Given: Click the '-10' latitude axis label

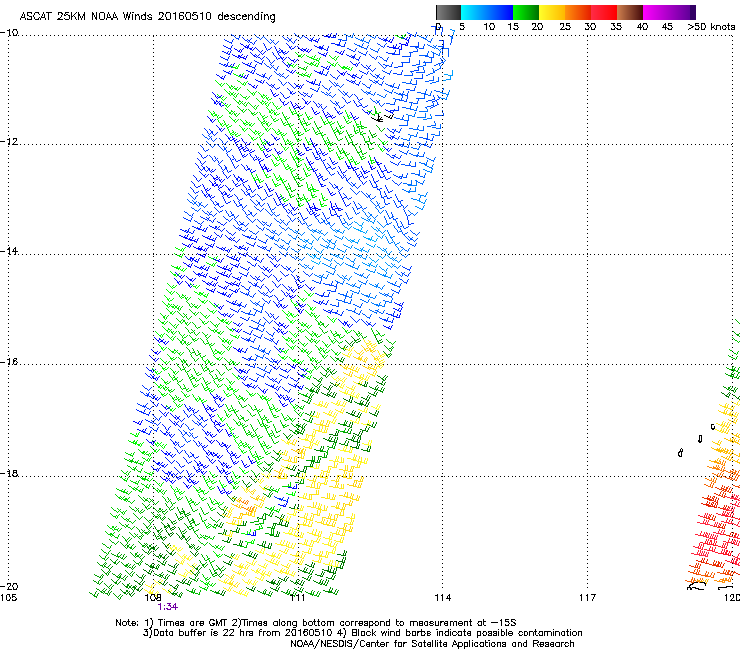Looking at the screenshot, I should coord(9,33).
